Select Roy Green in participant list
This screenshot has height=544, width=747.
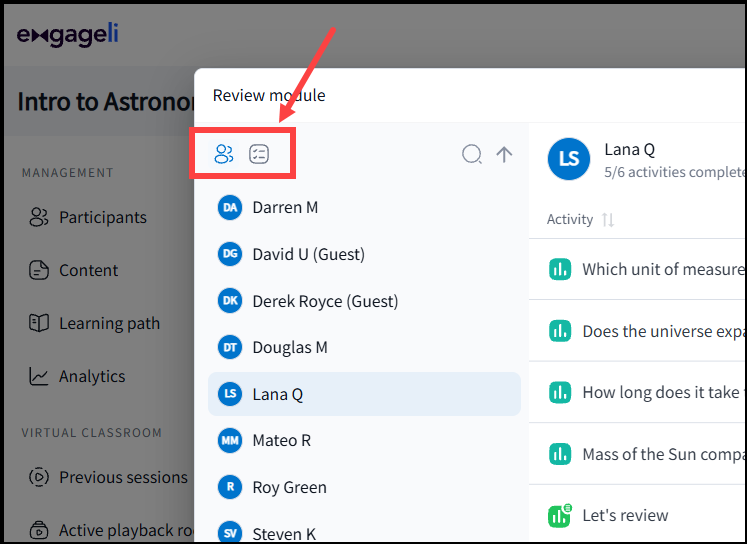(x=364, y=487)
